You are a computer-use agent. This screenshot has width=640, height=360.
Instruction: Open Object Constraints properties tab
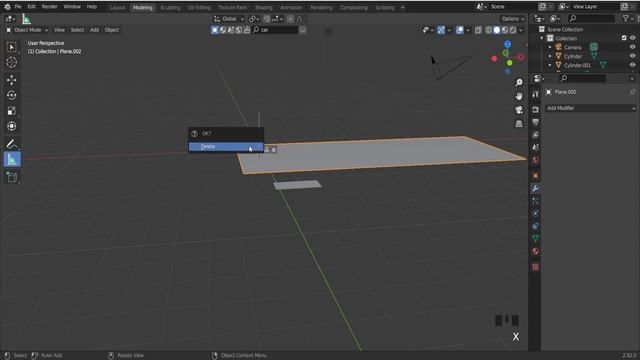pyautogui.click(x=536, y=226)
